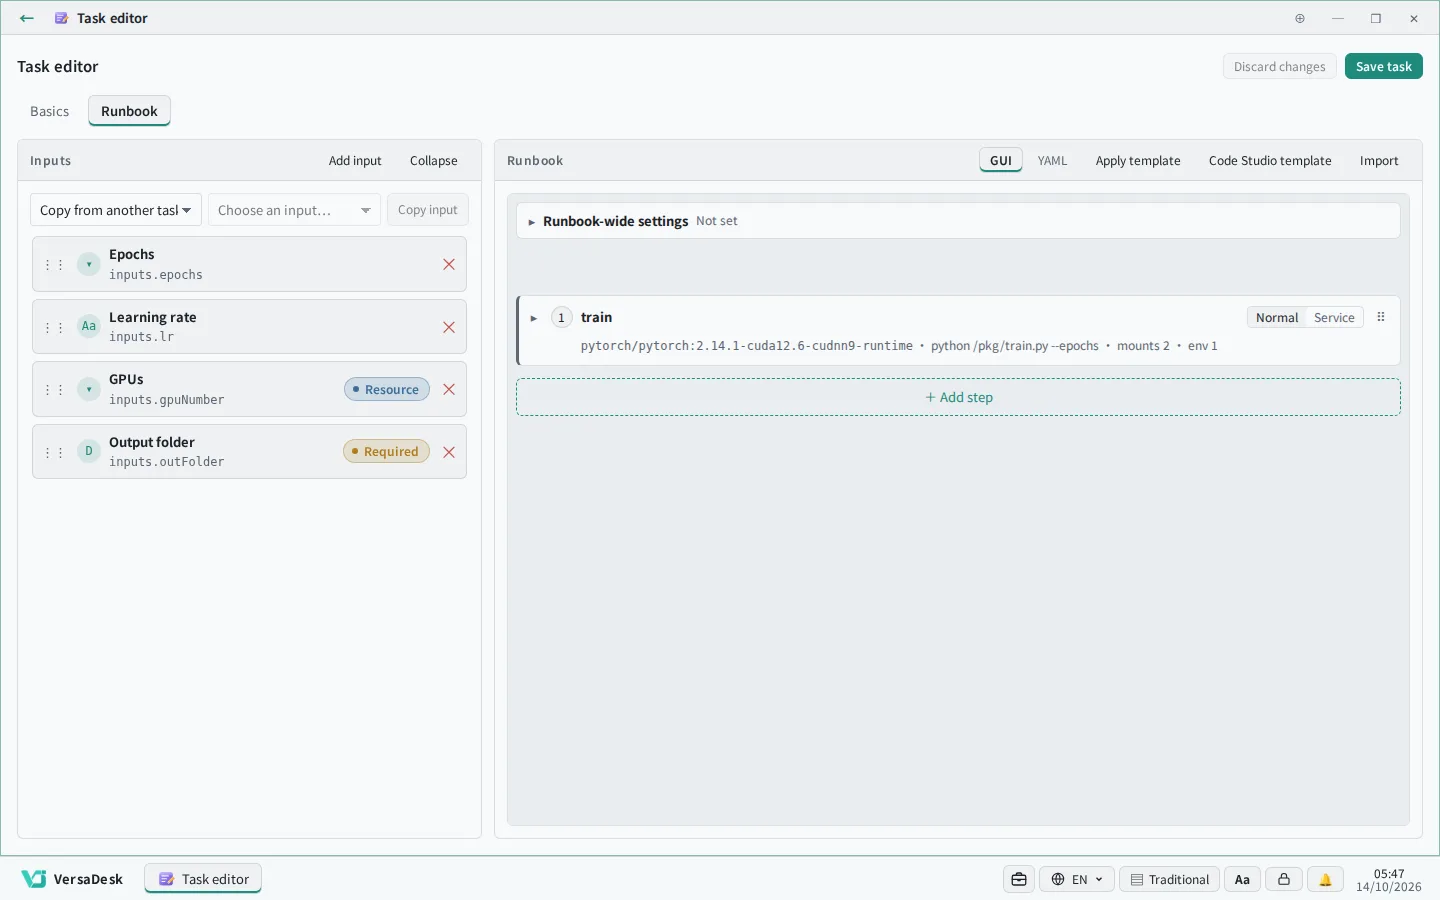Screen dimensions: 1440x900
Task: Open the 'Choose an input…' dropdown
Action: [x=295, y=210]
